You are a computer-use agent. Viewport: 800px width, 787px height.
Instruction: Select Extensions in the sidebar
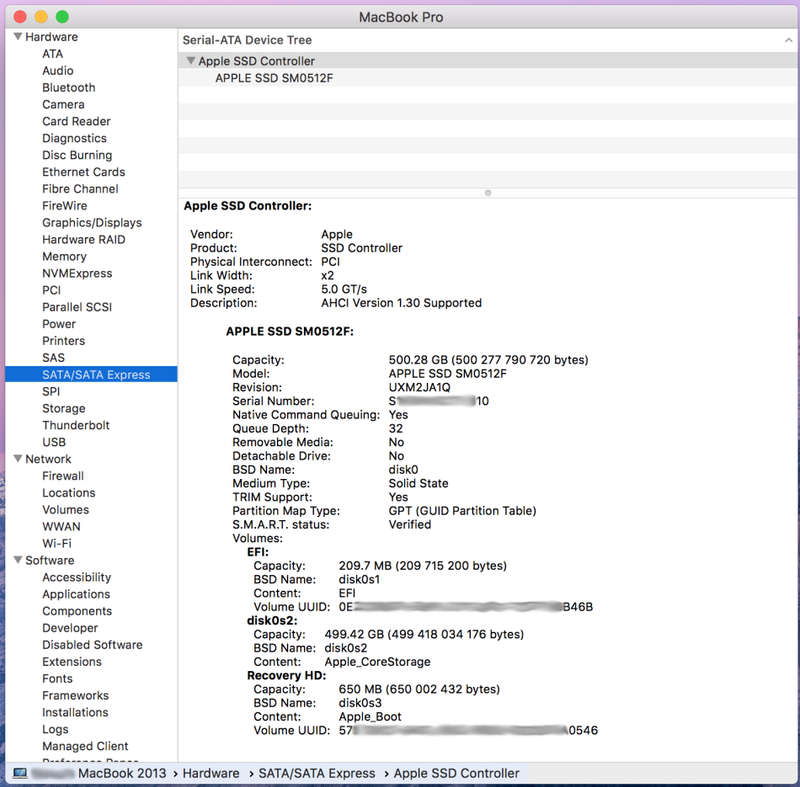tap(72, 661)
